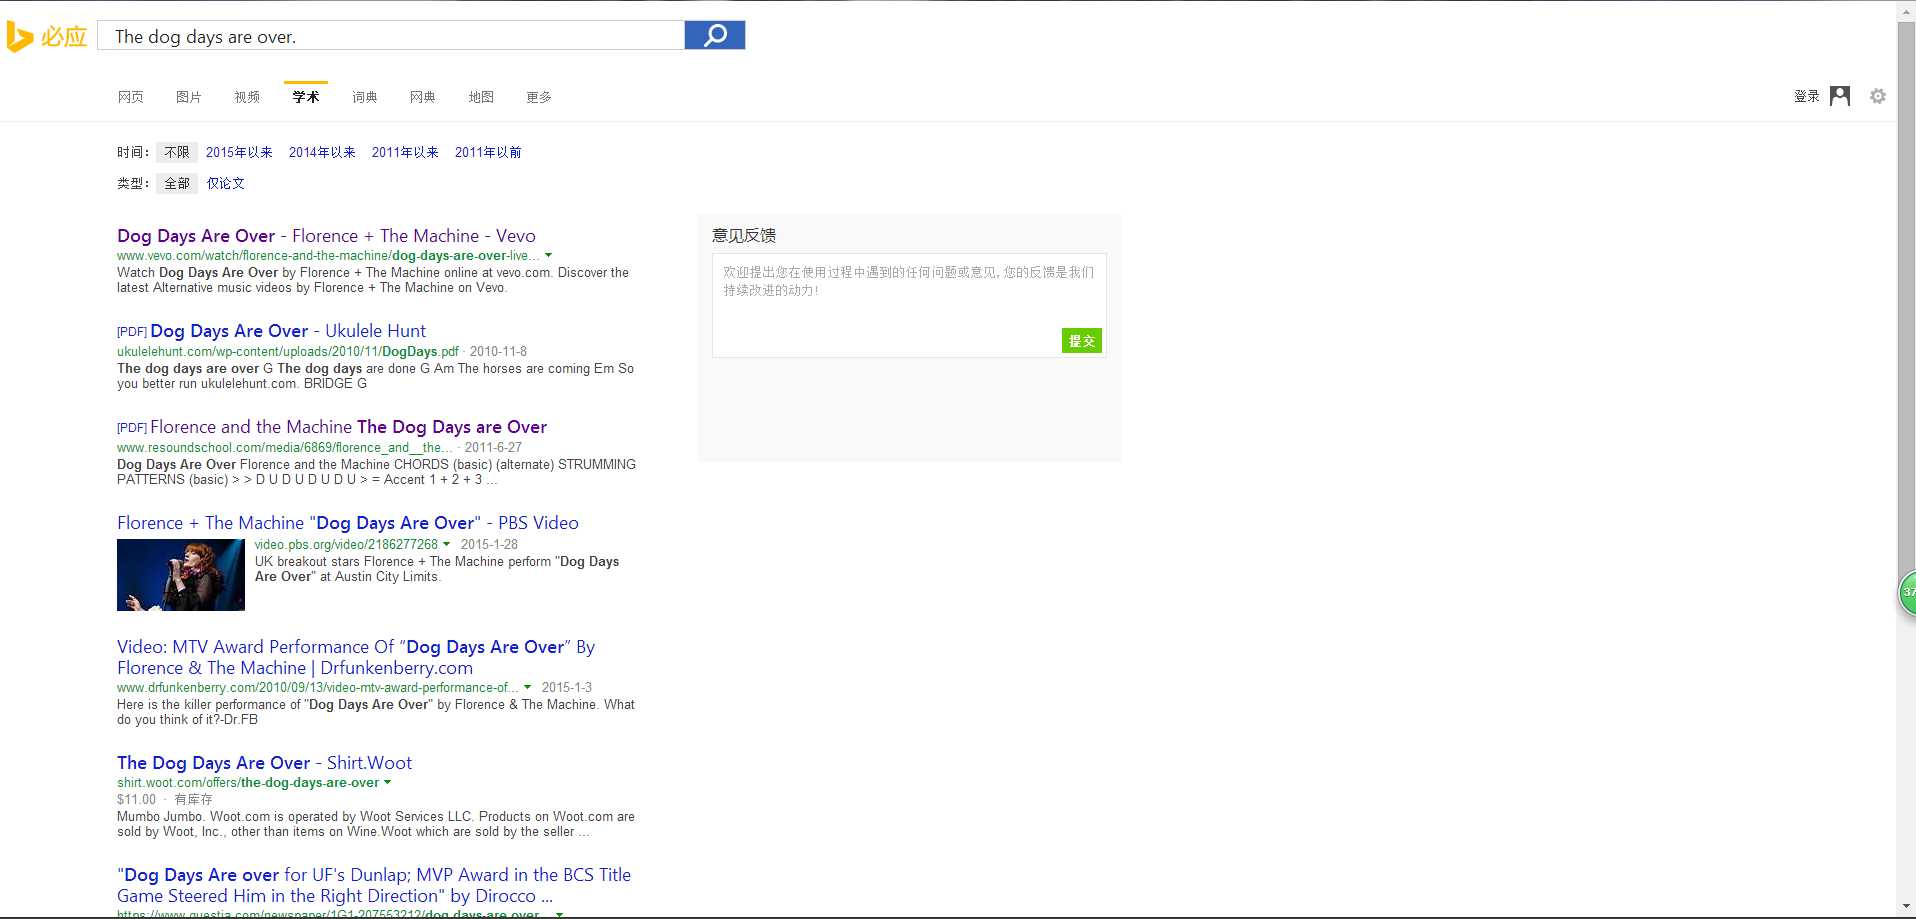This screenshot has width=1916, height=919.
Task: Click the Bing 必应 logo
Action: tap(47, 37)
